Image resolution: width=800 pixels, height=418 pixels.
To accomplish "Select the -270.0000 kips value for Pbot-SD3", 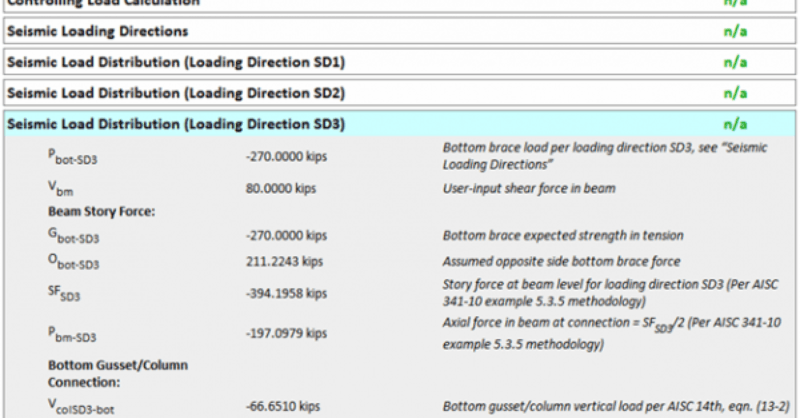I will pyautogui.click(x=286, y=157).
